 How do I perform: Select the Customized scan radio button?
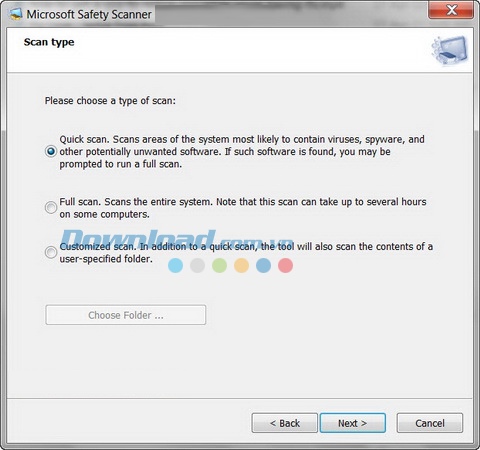(51, 252)
